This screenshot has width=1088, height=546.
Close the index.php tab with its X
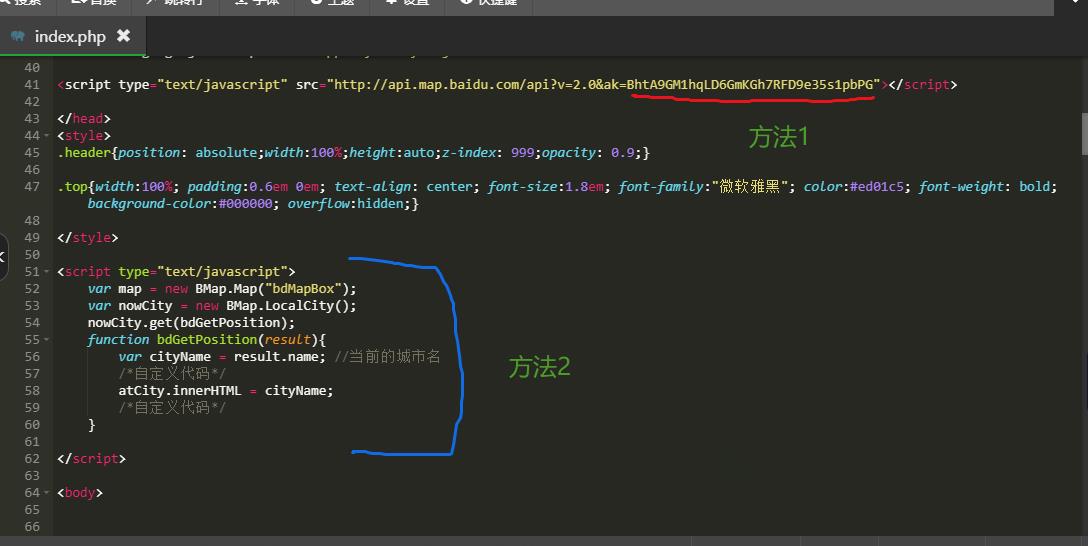tap(123, 36)
